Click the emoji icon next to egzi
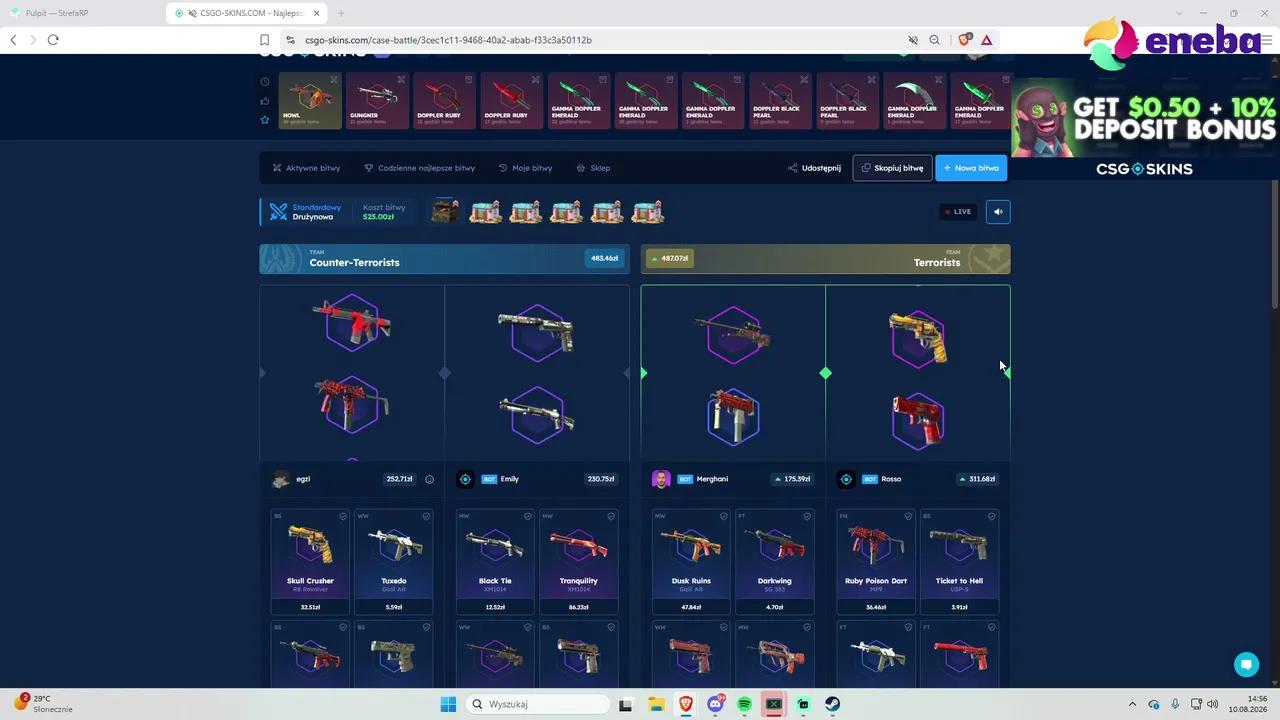 [430, 479]
